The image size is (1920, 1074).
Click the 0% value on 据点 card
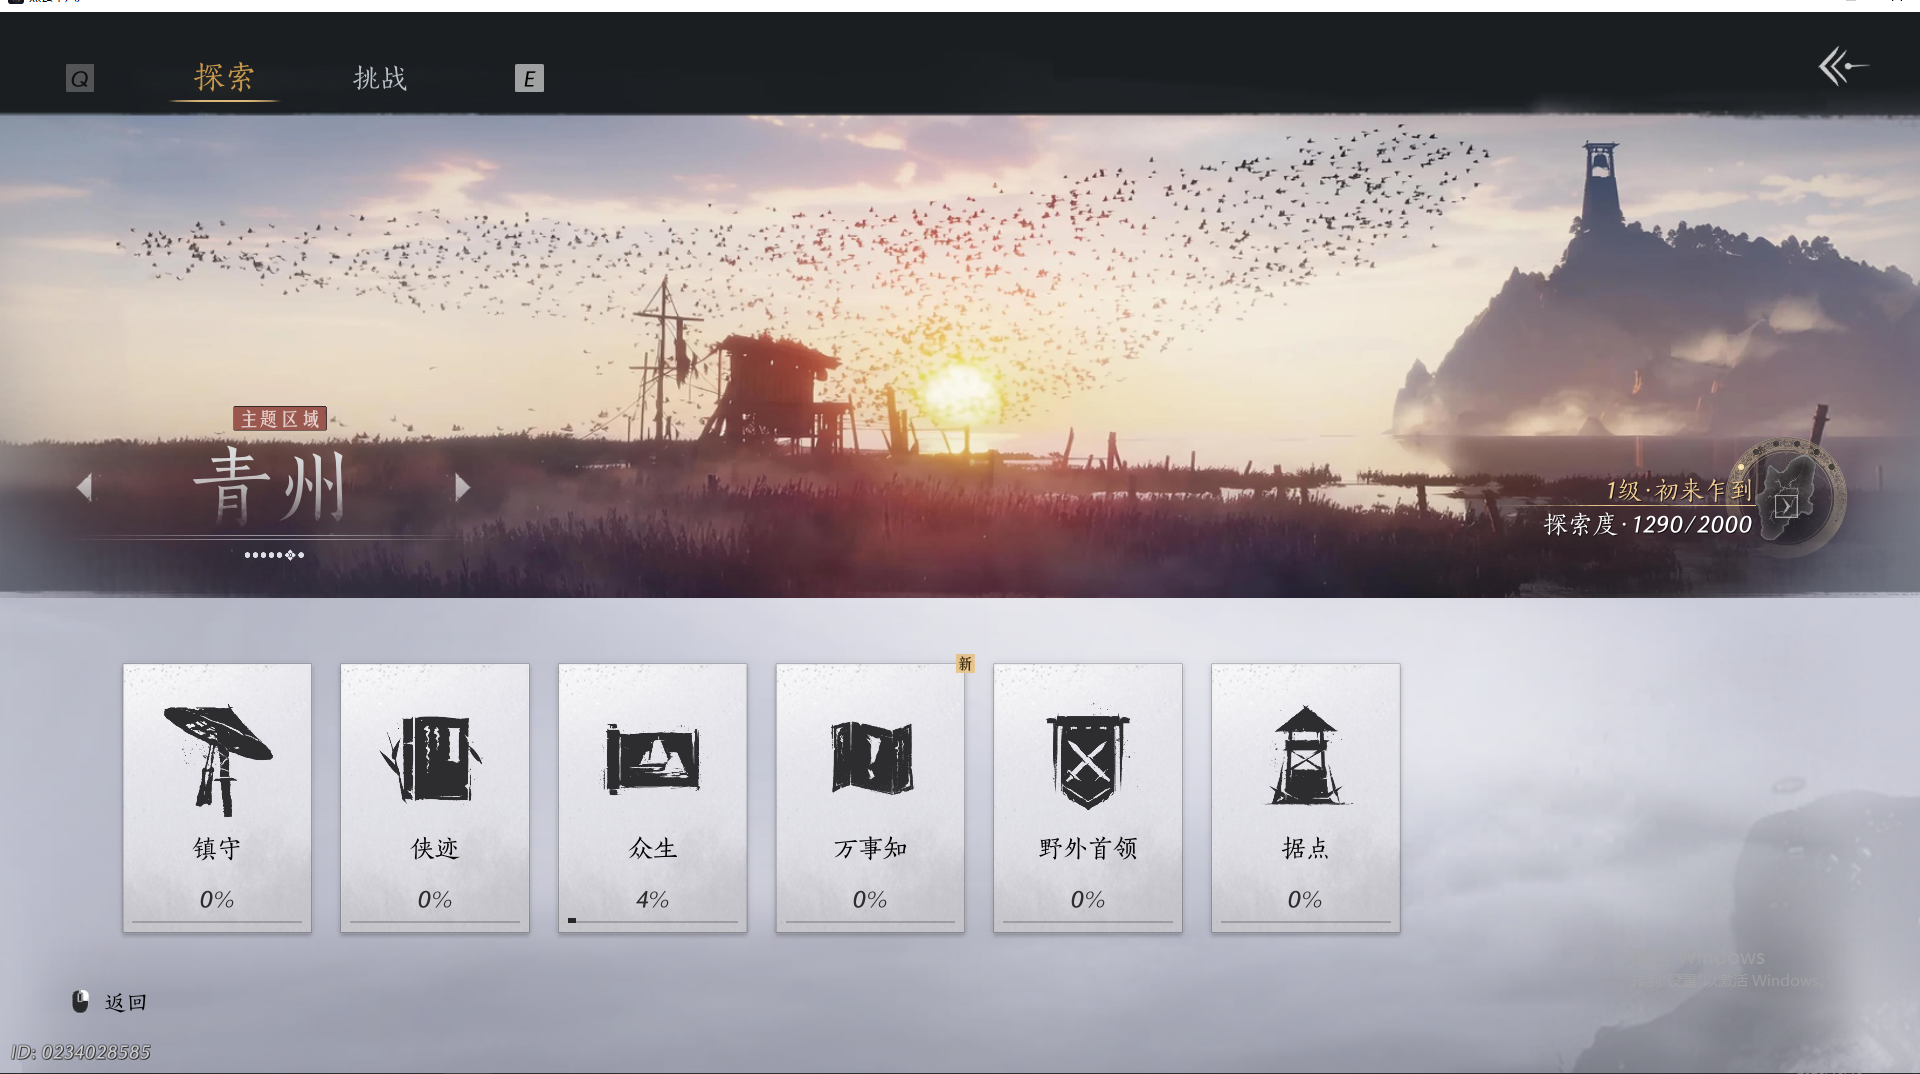coord(1305,900)
